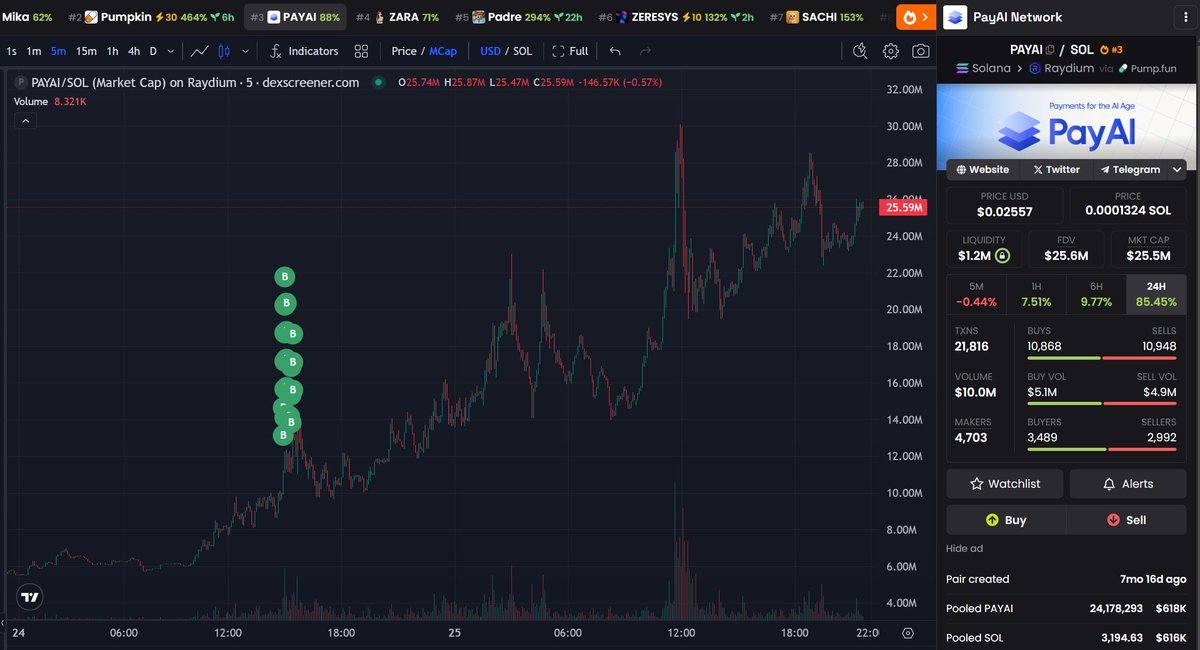Image resolution: width=1200 pixels, height=650 pixels.
Task: Expand more social links chevron
Action: pos(1177,170)
